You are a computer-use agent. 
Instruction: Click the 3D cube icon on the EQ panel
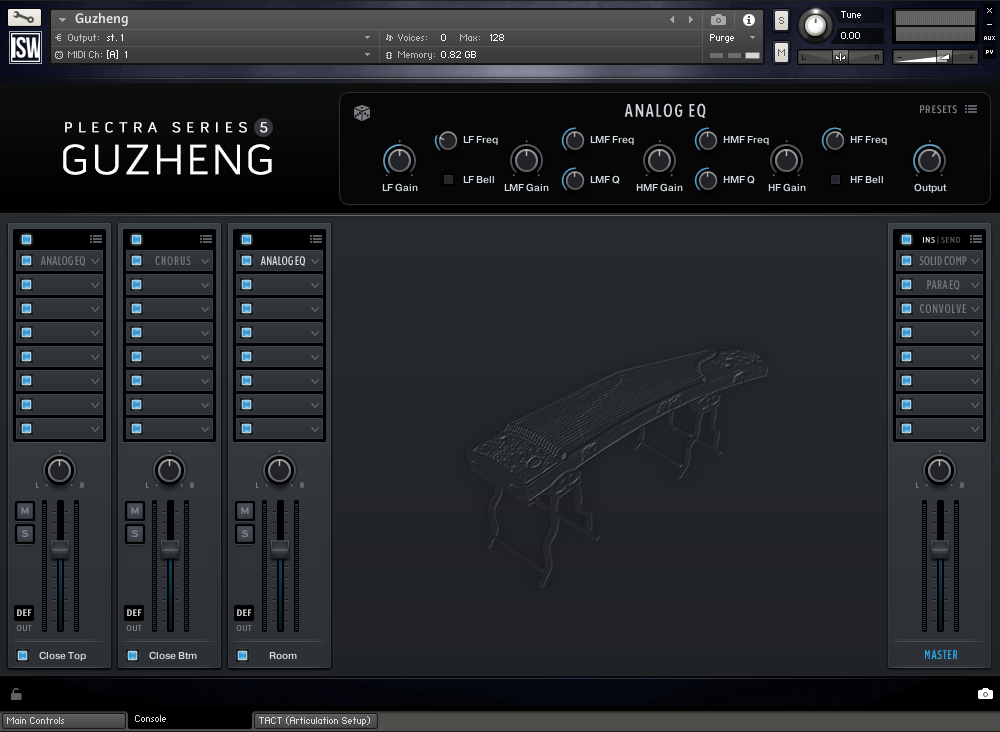click(x=360, y=113)
